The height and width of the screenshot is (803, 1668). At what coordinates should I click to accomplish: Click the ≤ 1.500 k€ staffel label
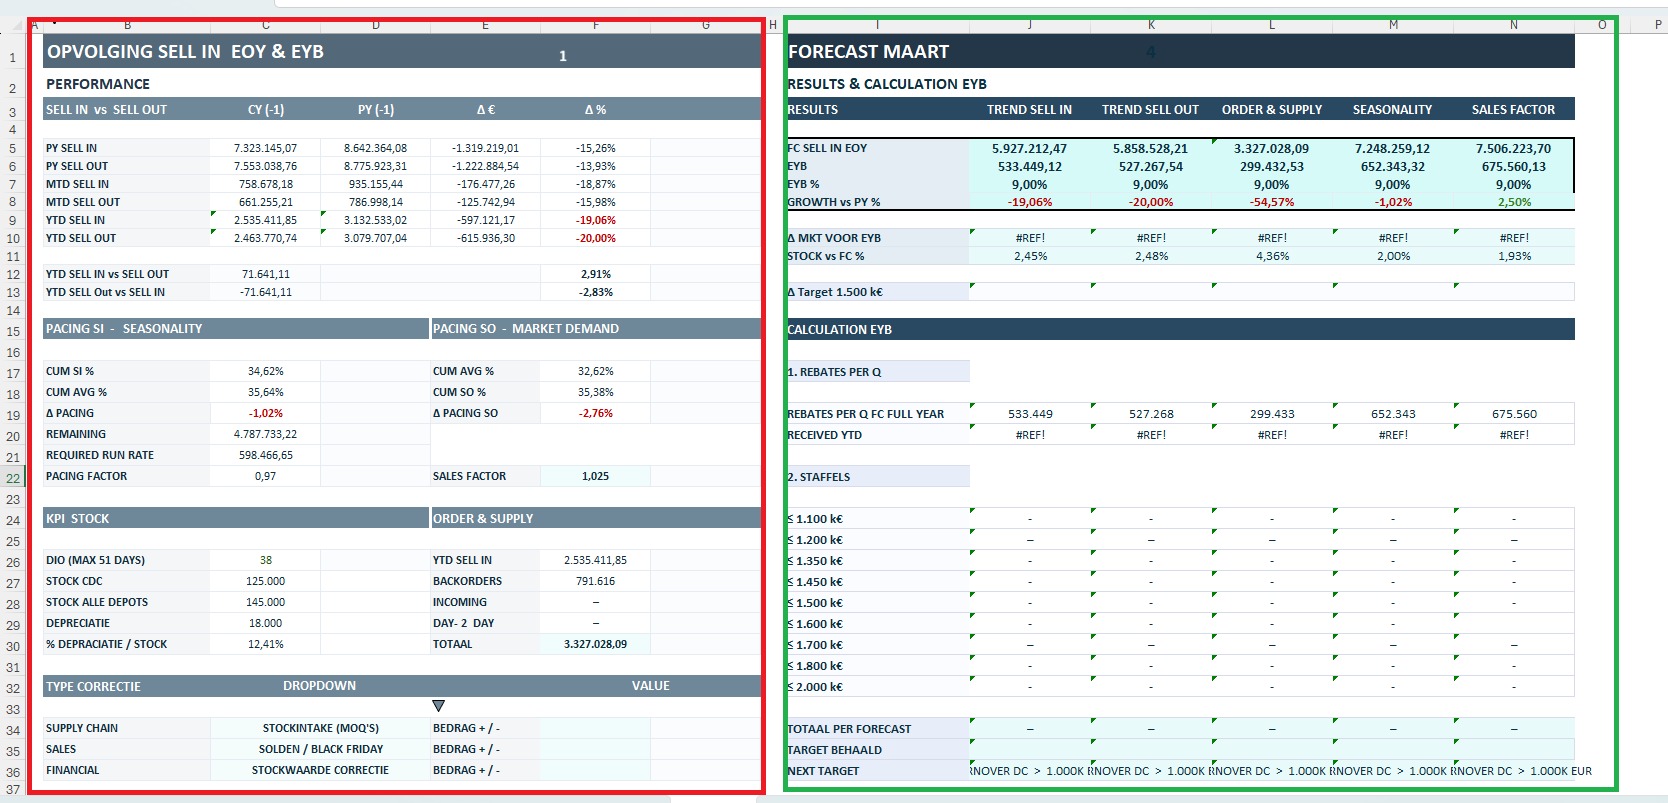pyautogui.click(x=815, y=603)
